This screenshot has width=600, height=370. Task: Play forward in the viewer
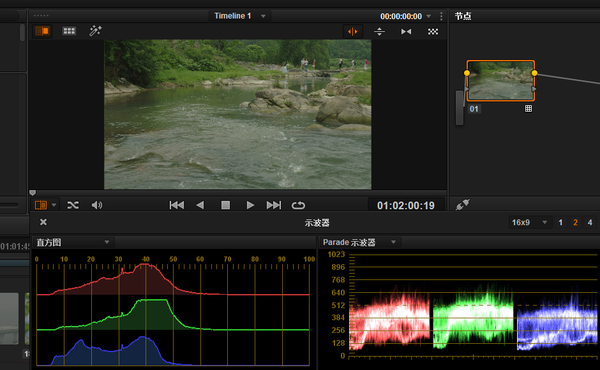click(250, 205)
